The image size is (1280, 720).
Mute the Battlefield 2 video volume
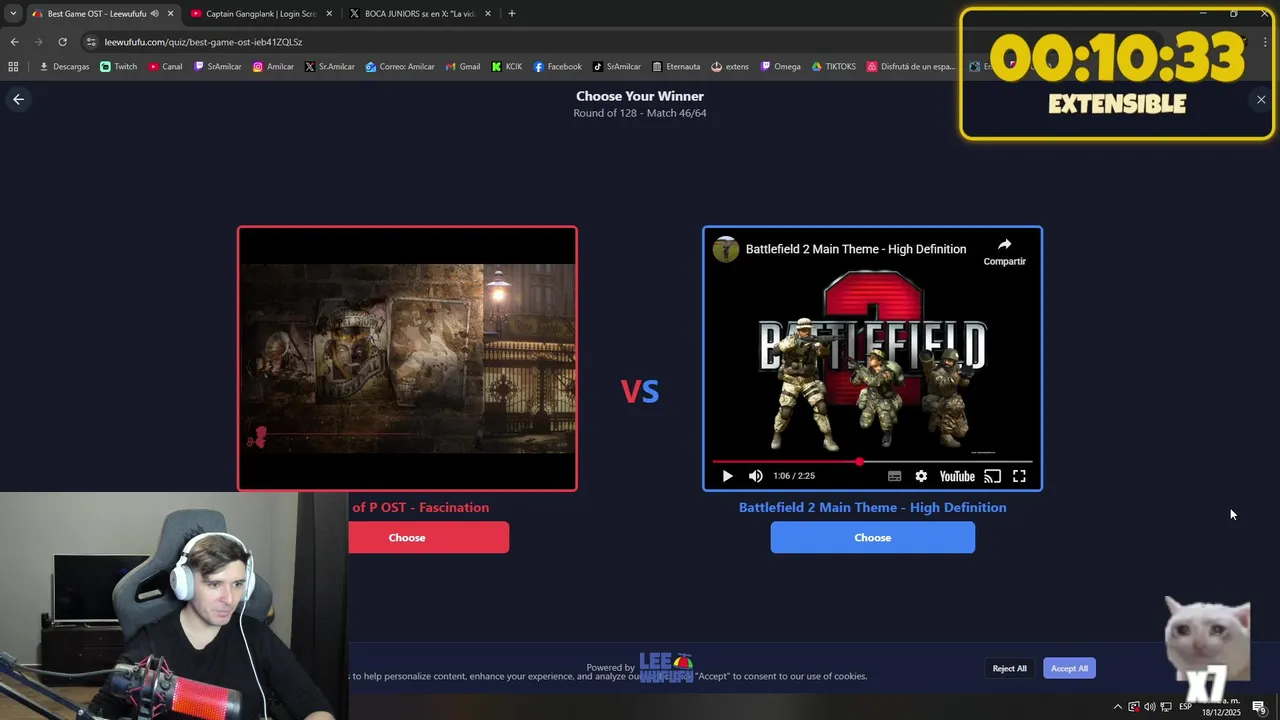[x=756, y=476]
